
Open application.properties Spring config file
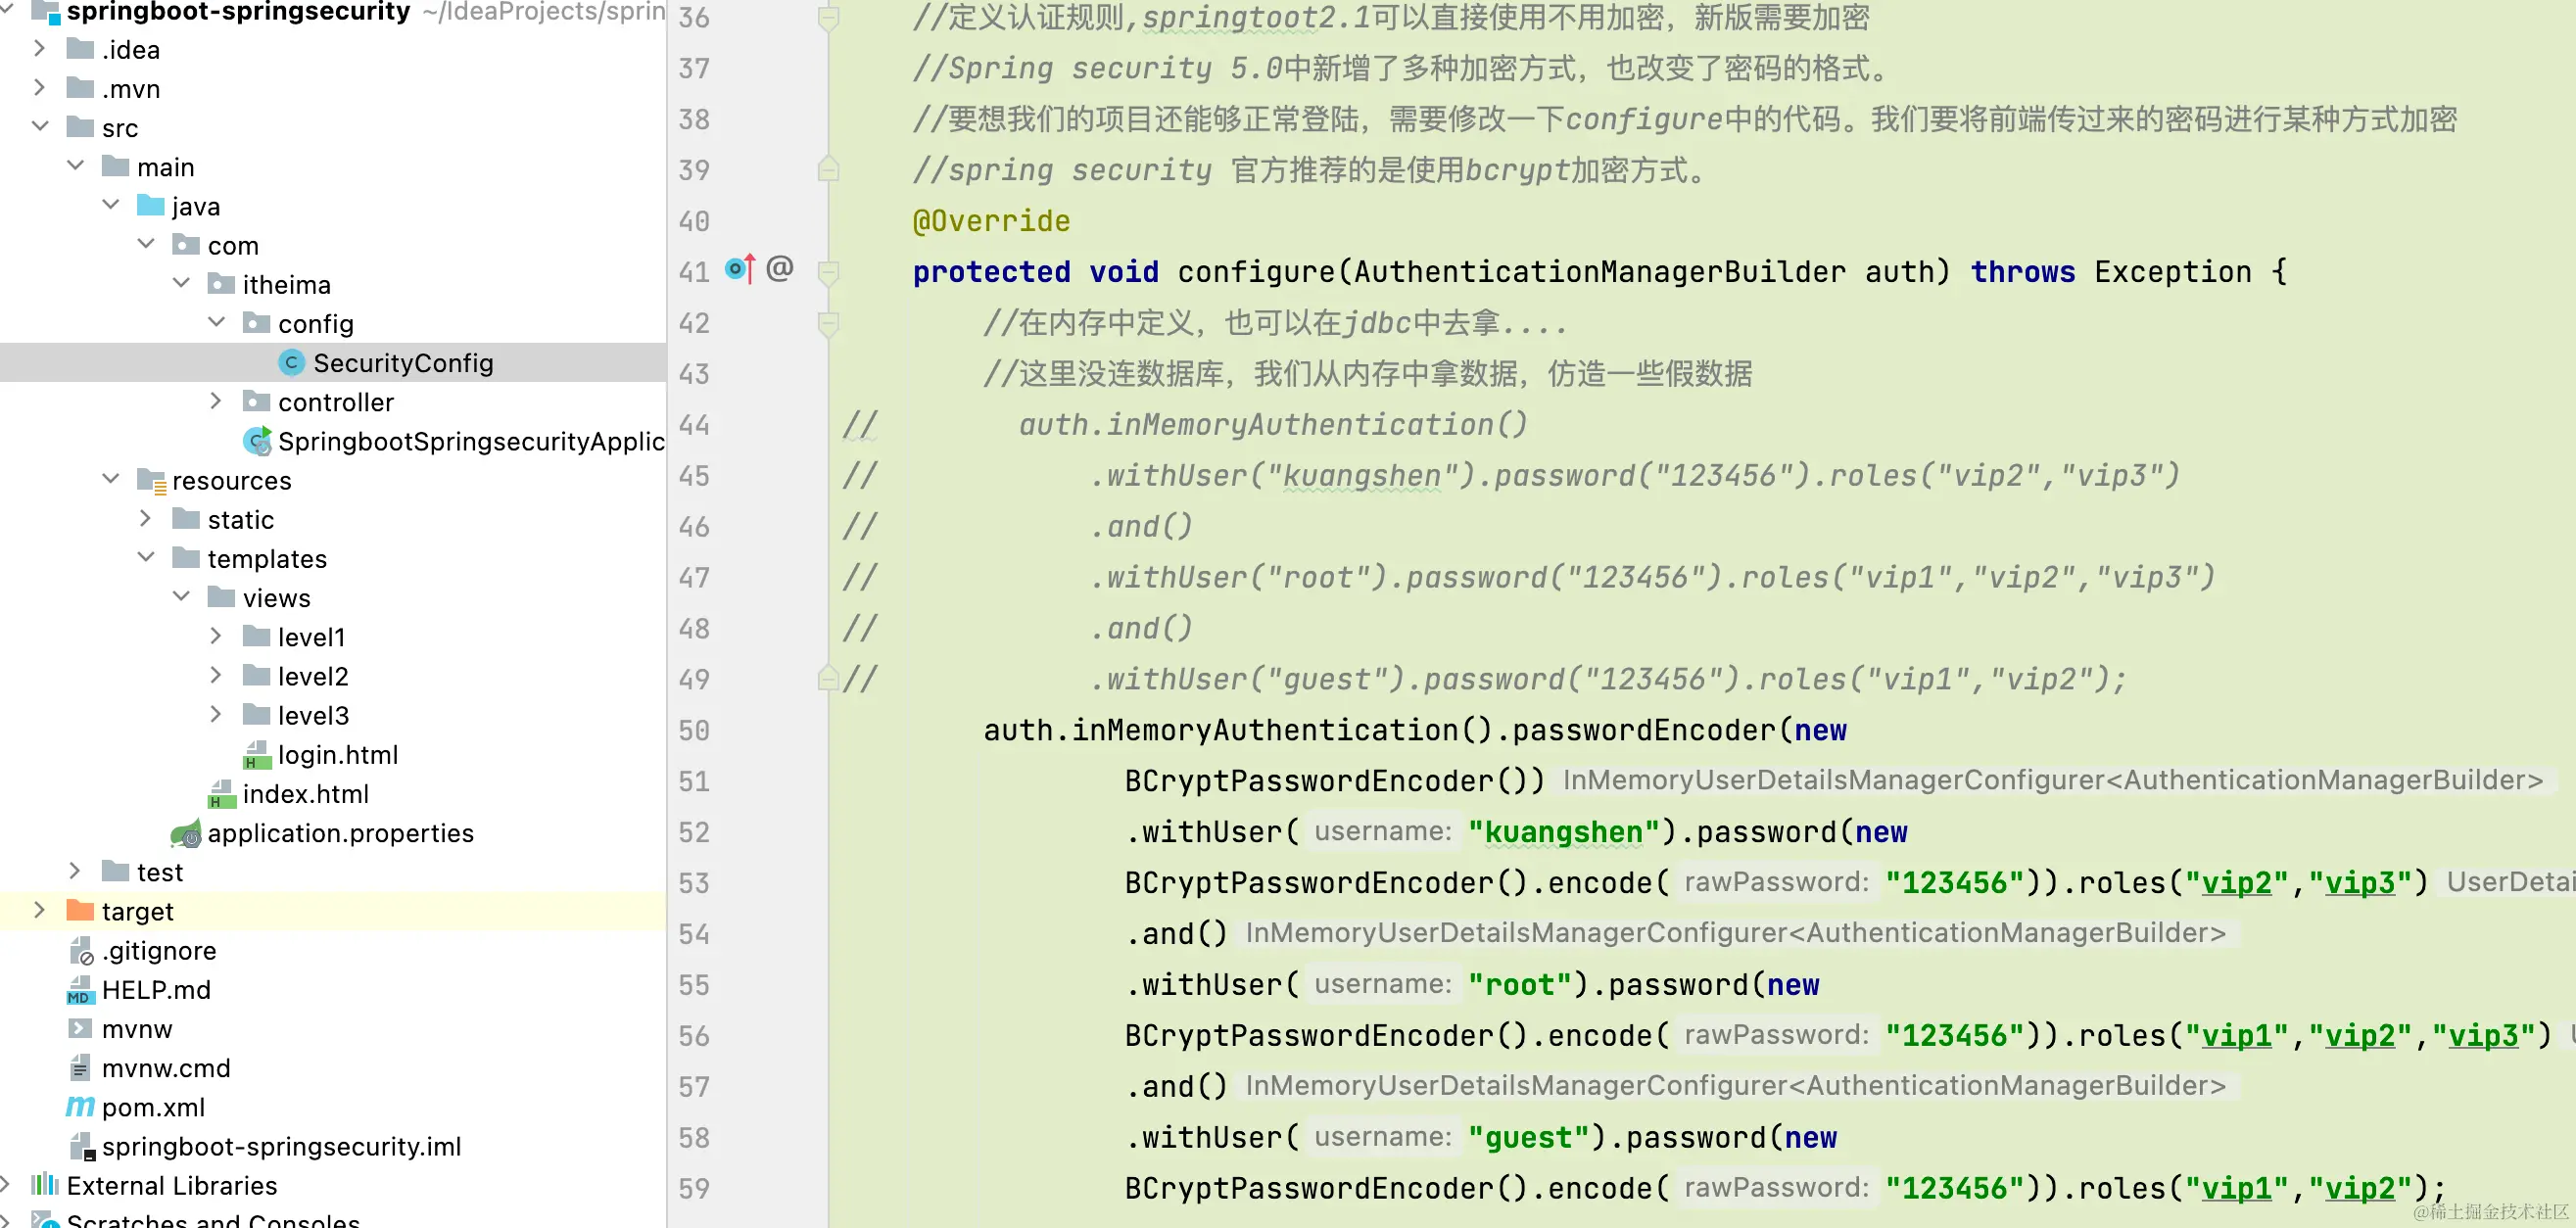(340, 833)
